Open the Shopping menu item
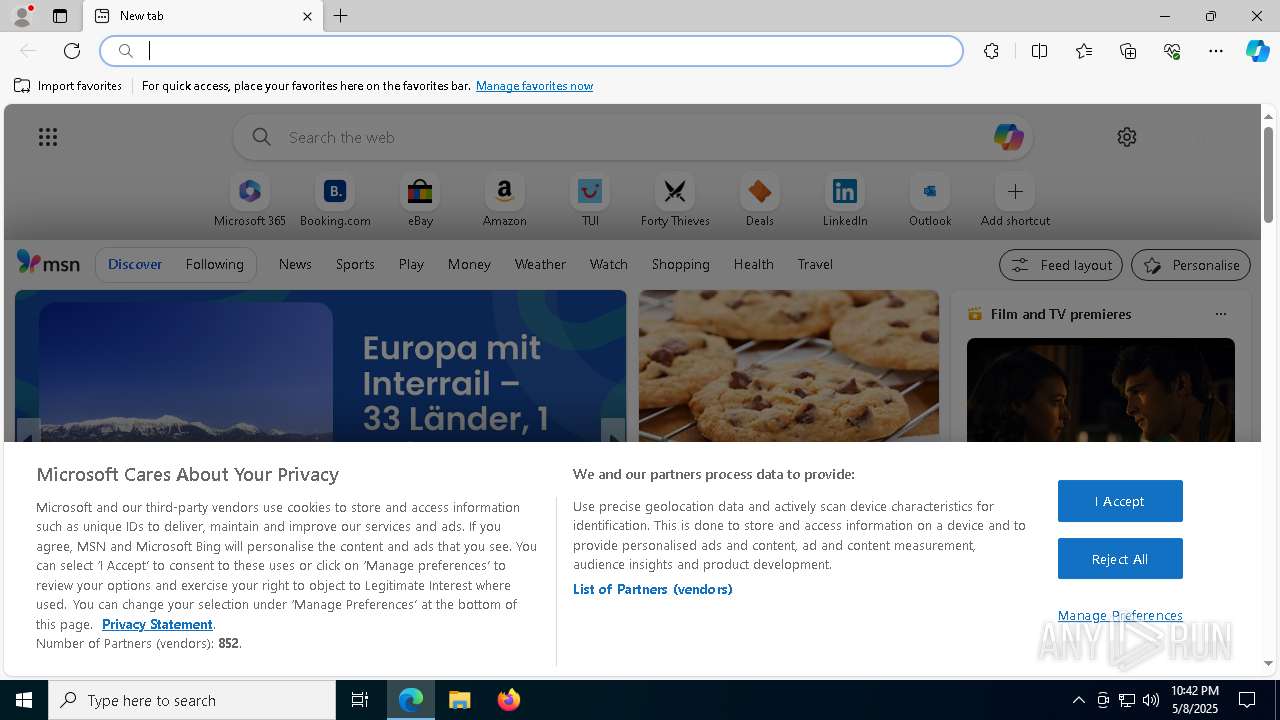The image size is (1280, 720). pos(680,264)
